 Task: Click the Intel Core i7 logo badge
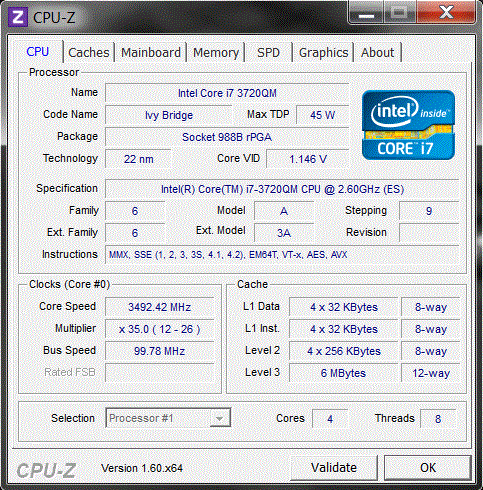(408, 125)
